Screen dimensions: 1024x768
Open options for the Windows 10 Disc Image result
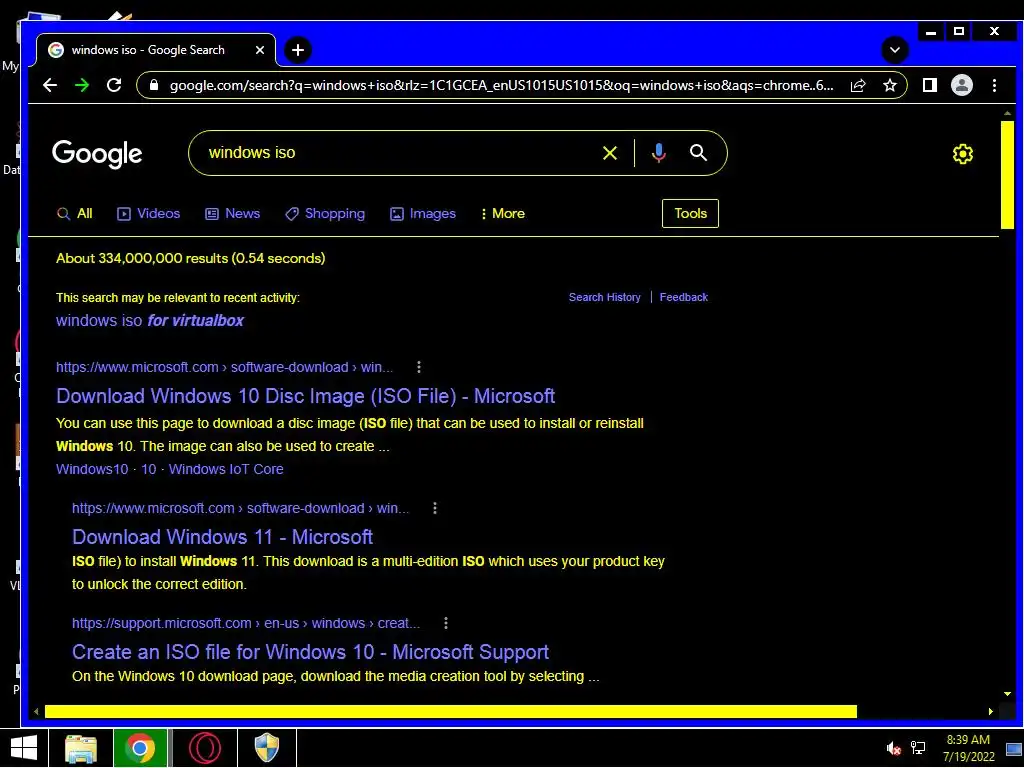pos(419,367)
